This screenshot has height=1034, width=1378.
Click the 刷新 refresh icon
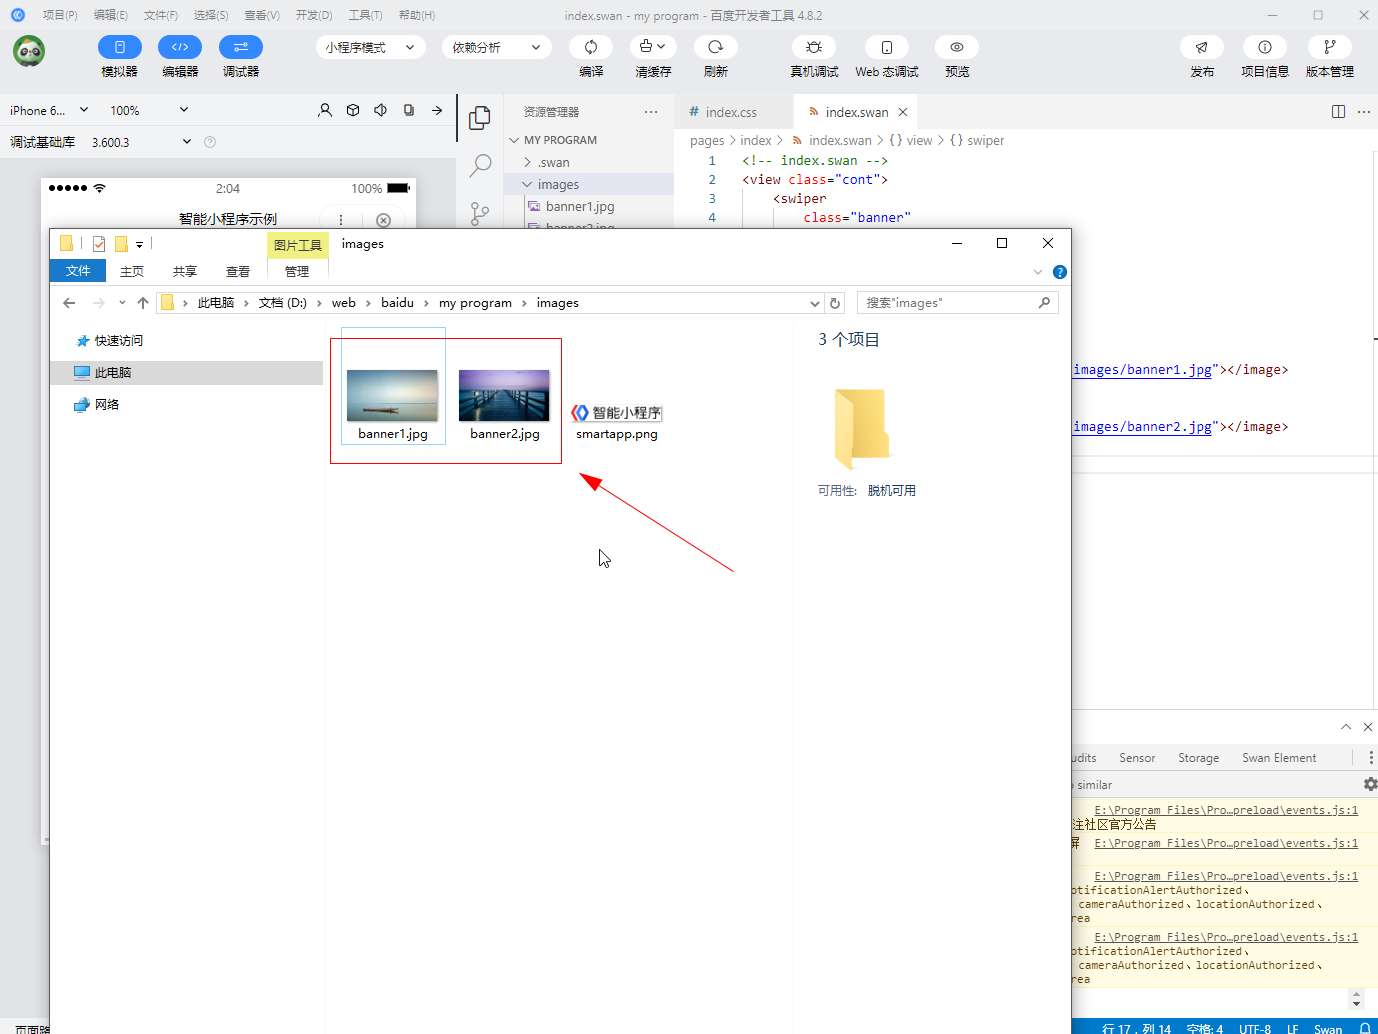pos(715,48)
